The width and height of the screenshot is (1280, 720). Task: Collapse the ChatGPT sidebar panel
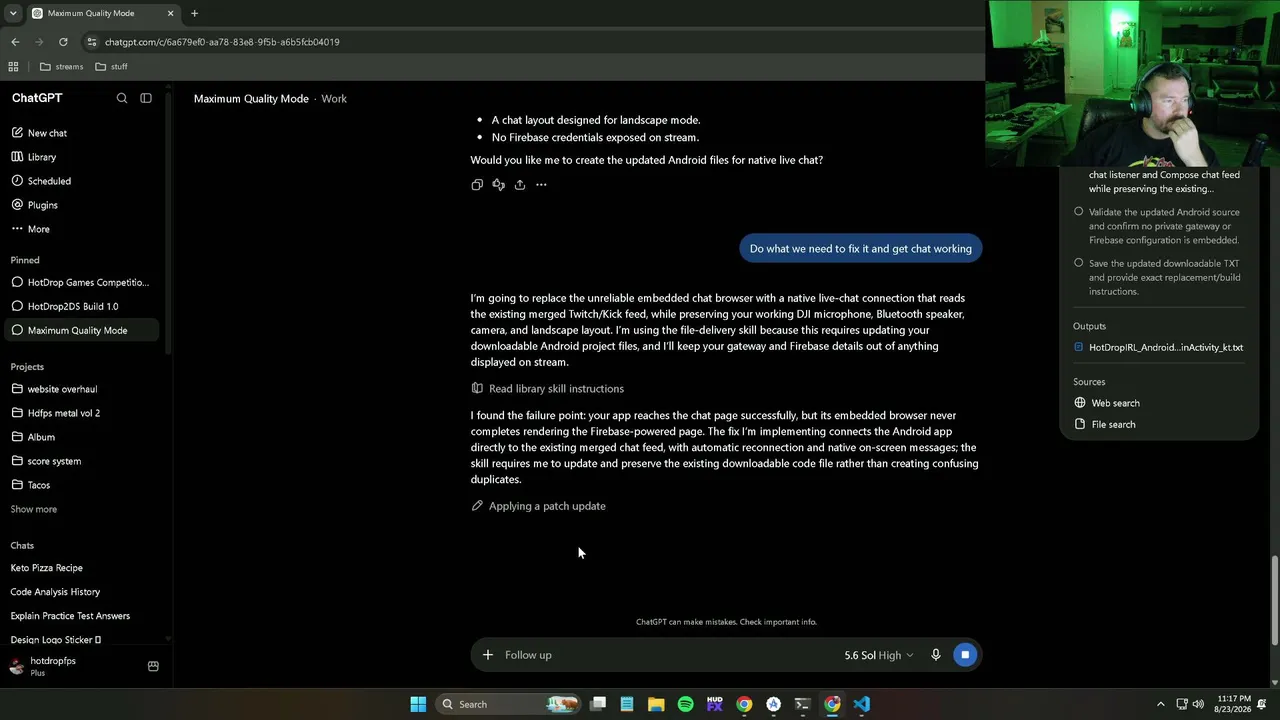(x=146, y=98)
